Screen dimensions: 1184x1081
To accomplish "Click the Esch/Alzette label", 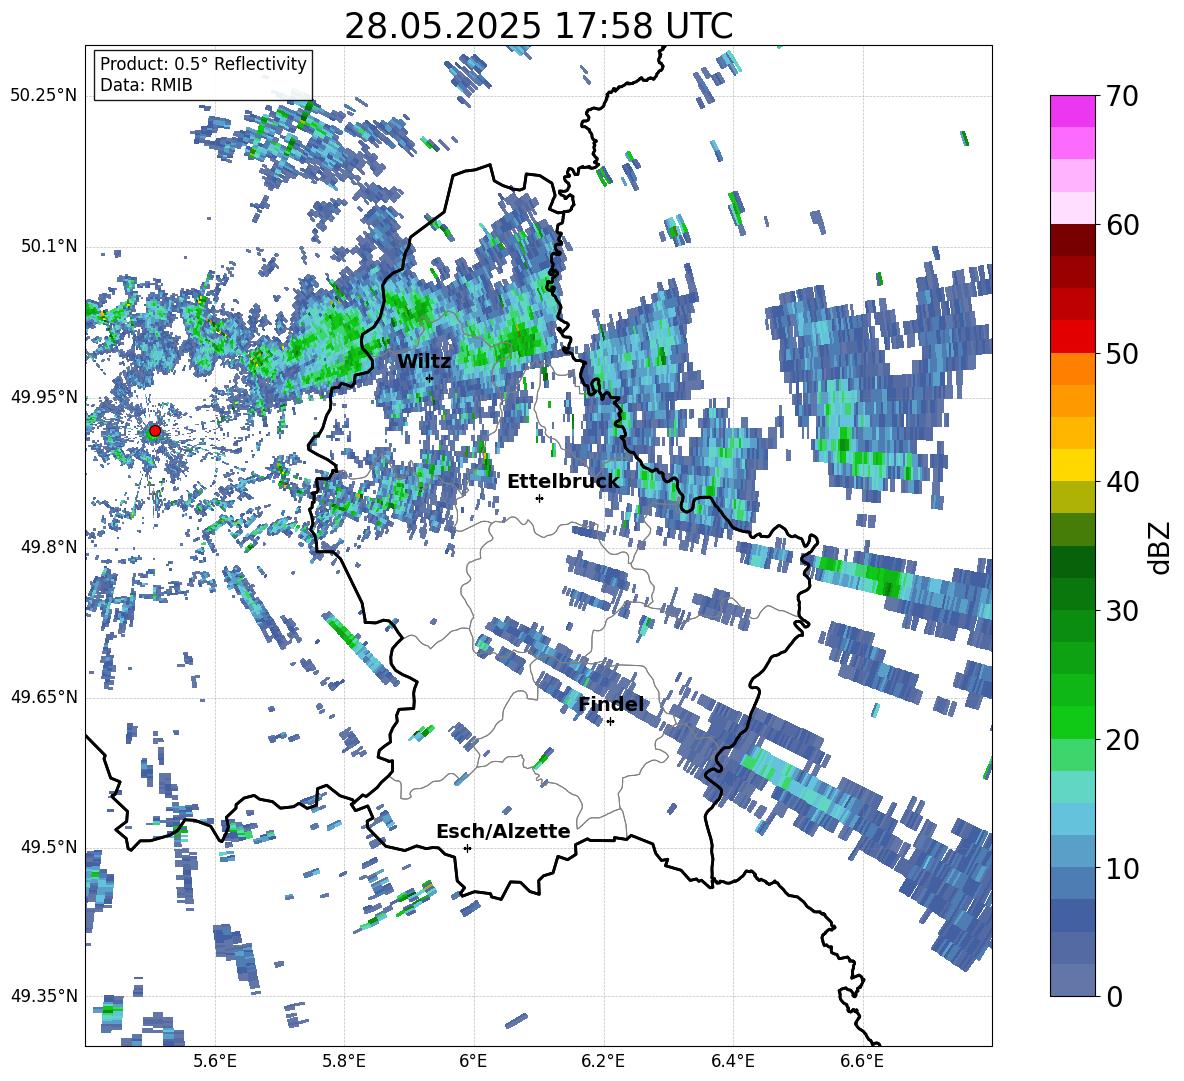I will pos(503,831).
